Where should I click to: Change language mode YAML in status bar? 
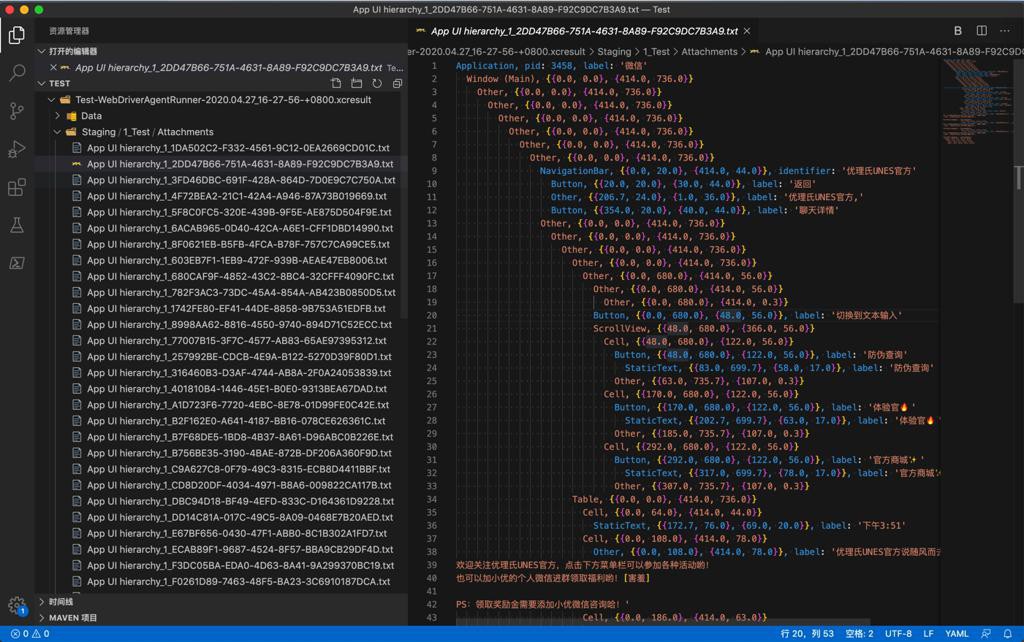957,634
